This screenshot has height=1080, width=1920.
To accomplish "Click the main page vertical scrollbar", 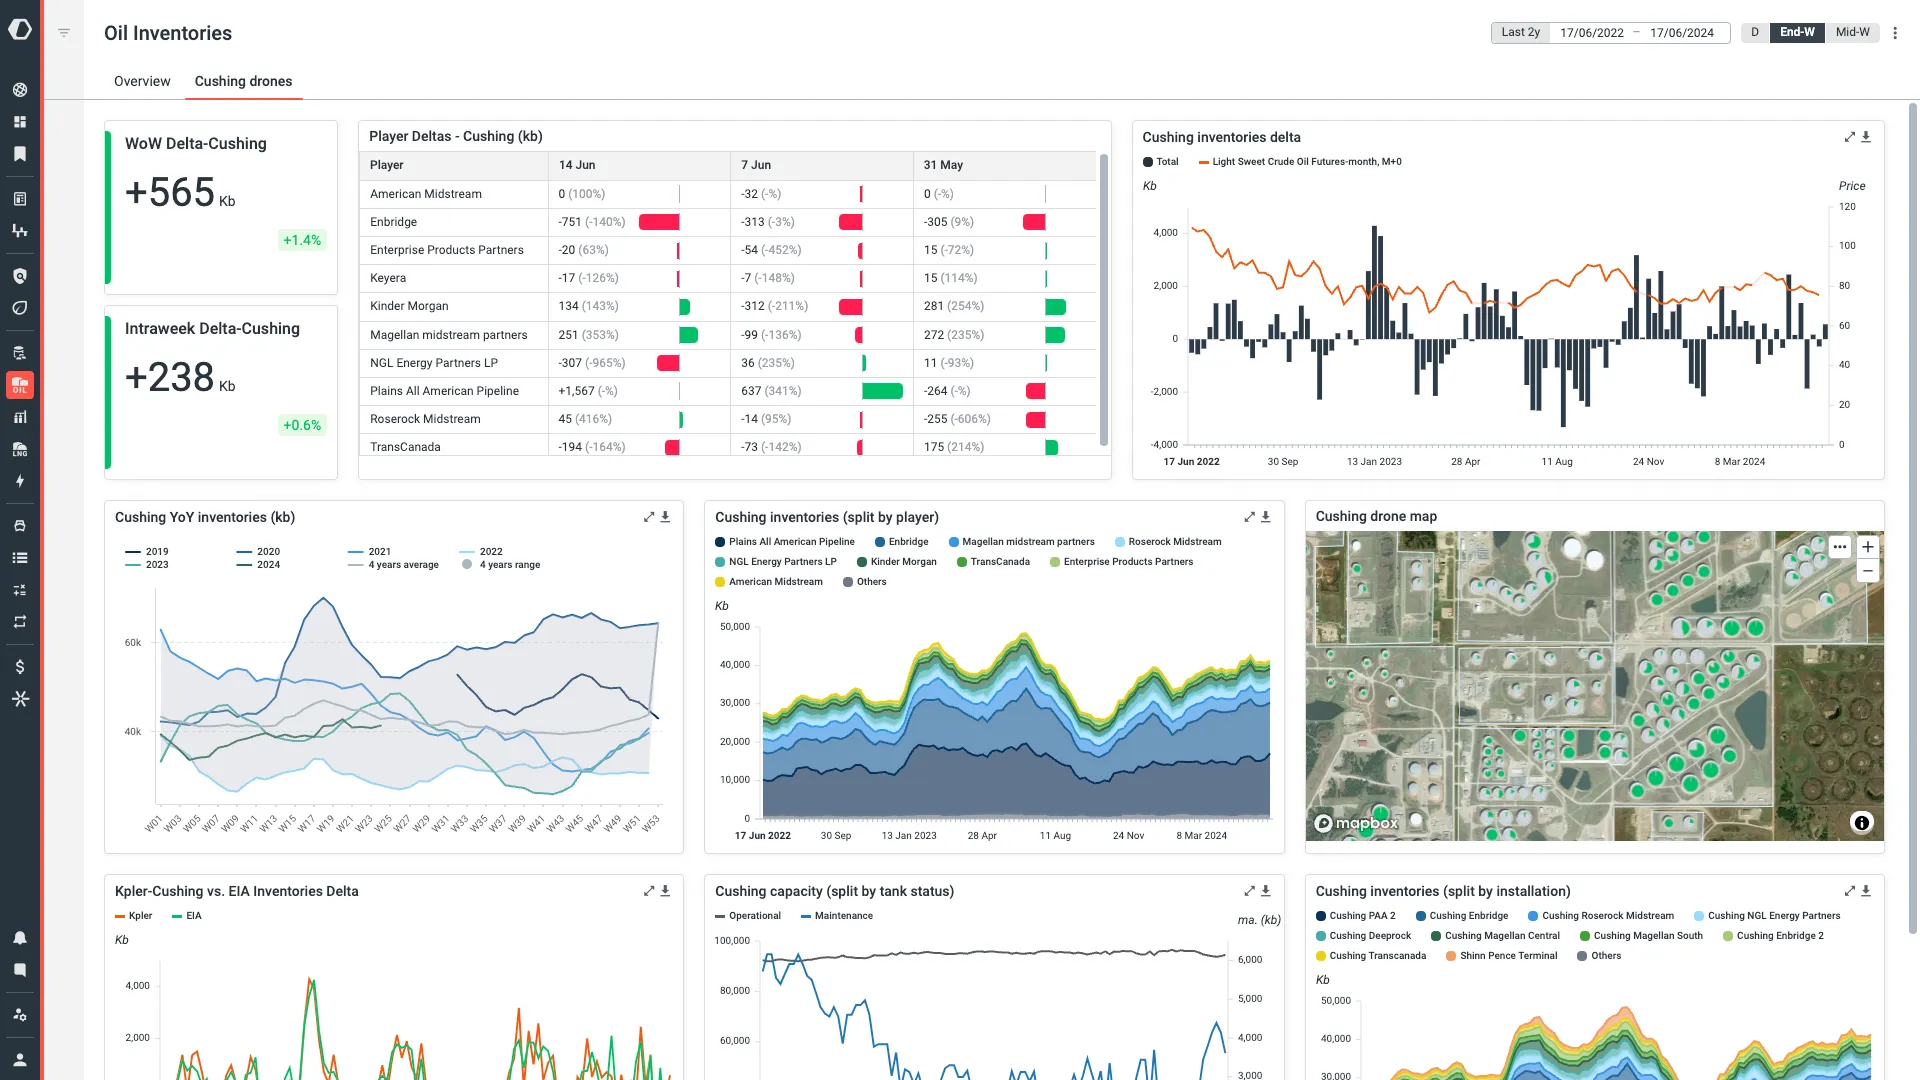I will point(1914,518).
